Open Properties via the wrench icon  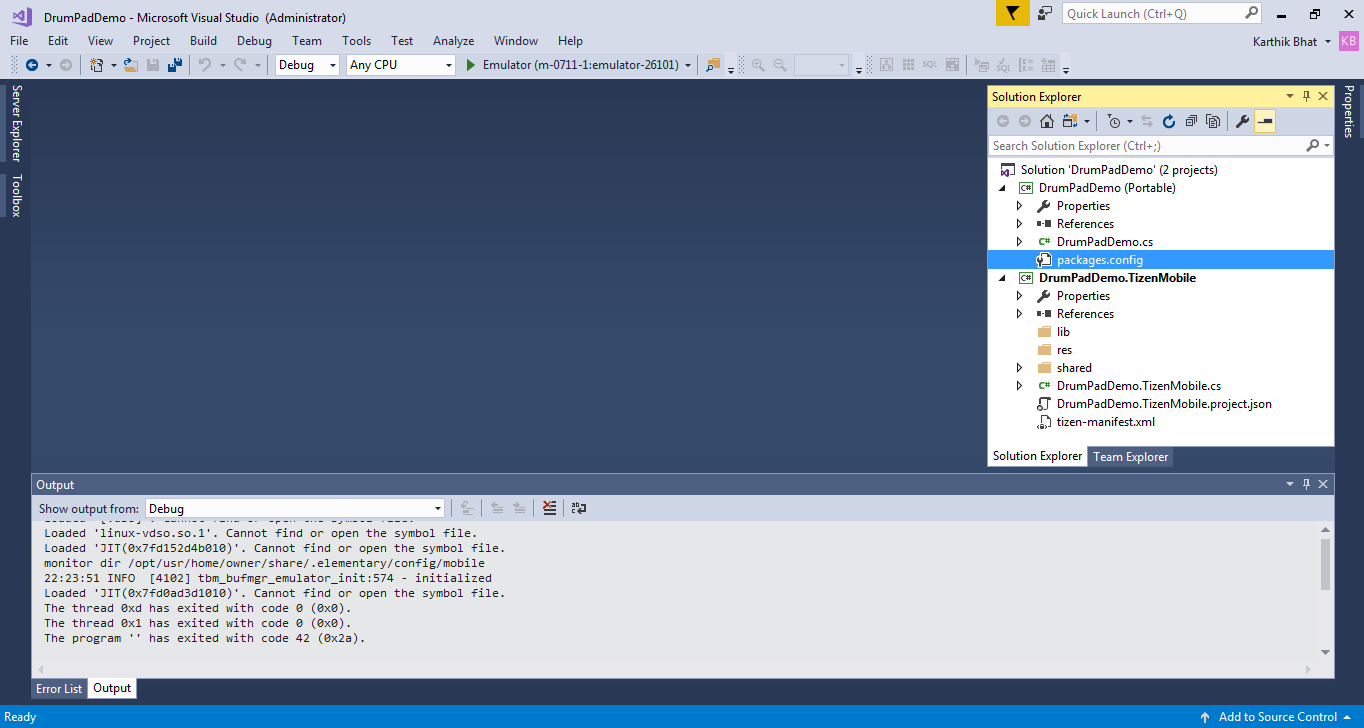pyautogui.click(x=1242, y=121)
